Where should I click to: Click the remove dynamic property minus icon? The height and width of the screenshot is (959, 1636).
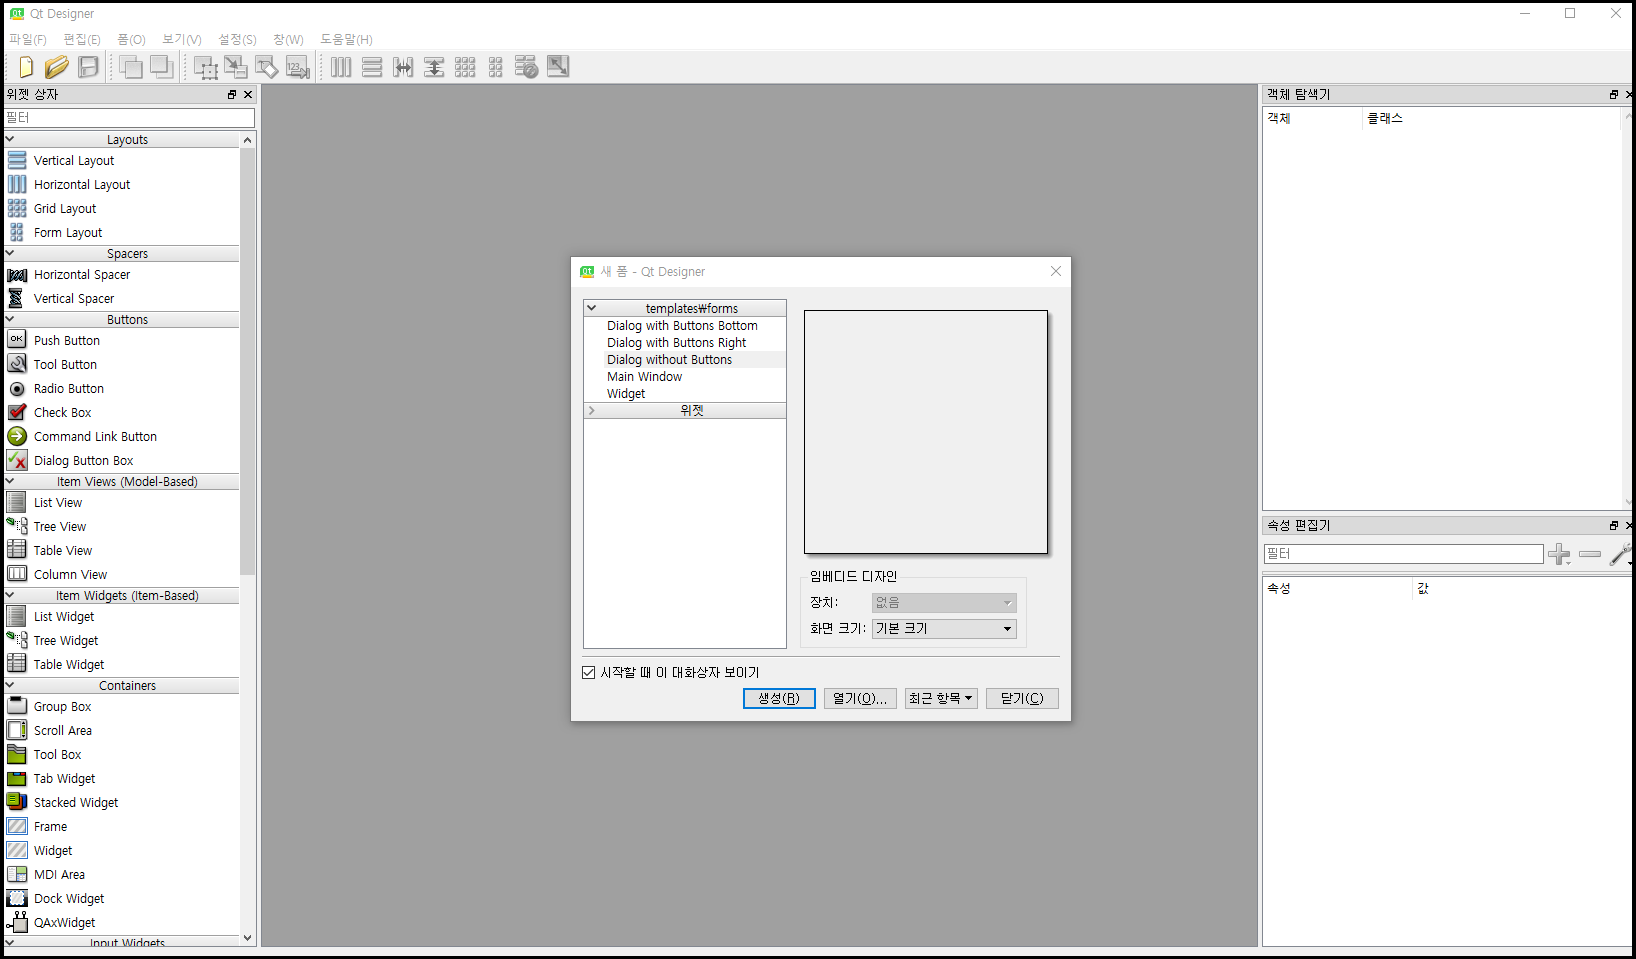click(1590, 554)
